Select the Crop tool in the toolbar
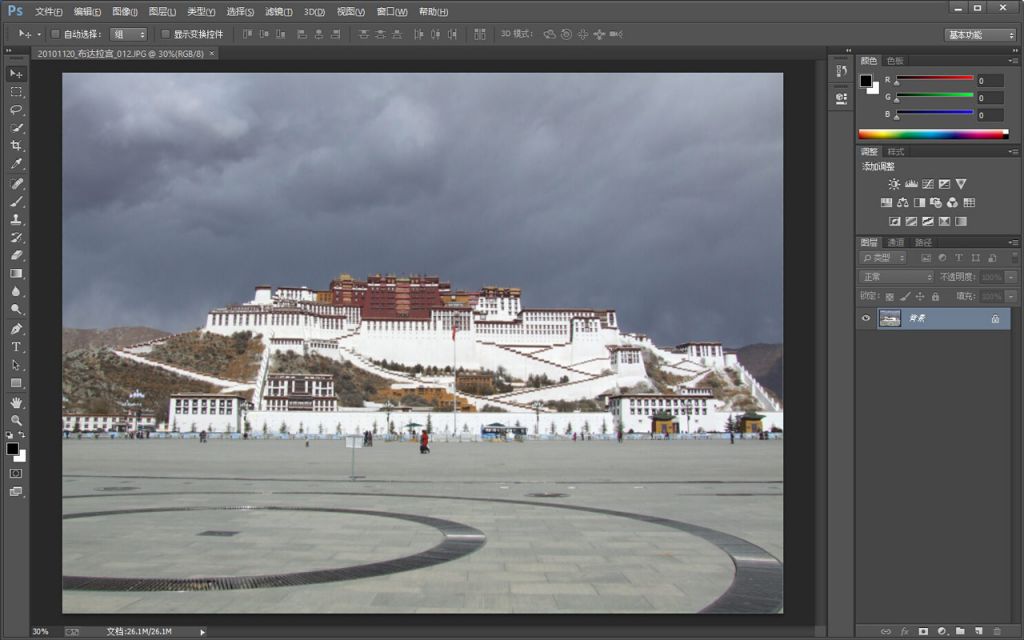This screenshot has height=640, width=1024. point(16,146)
